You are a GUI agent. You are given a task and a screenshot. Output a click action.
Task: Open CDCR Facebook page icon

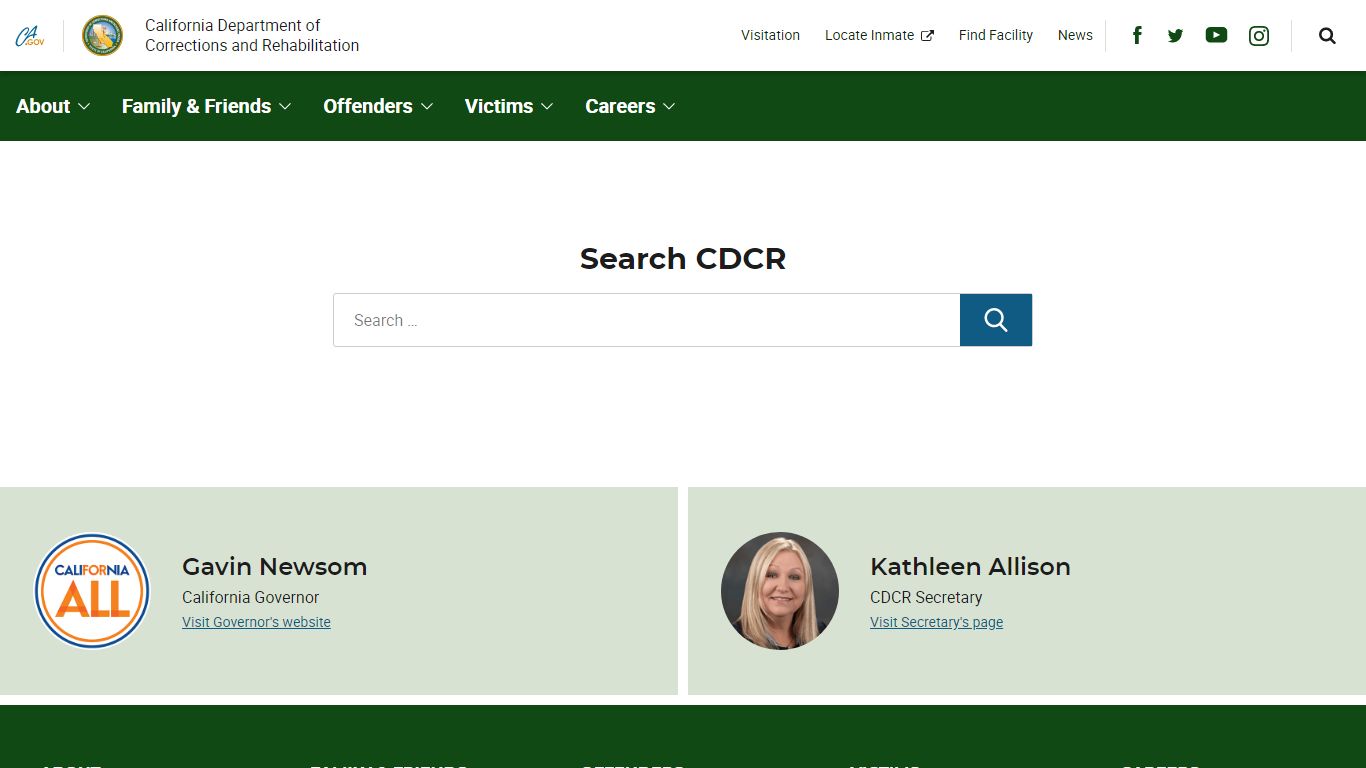click(1137, 35)
